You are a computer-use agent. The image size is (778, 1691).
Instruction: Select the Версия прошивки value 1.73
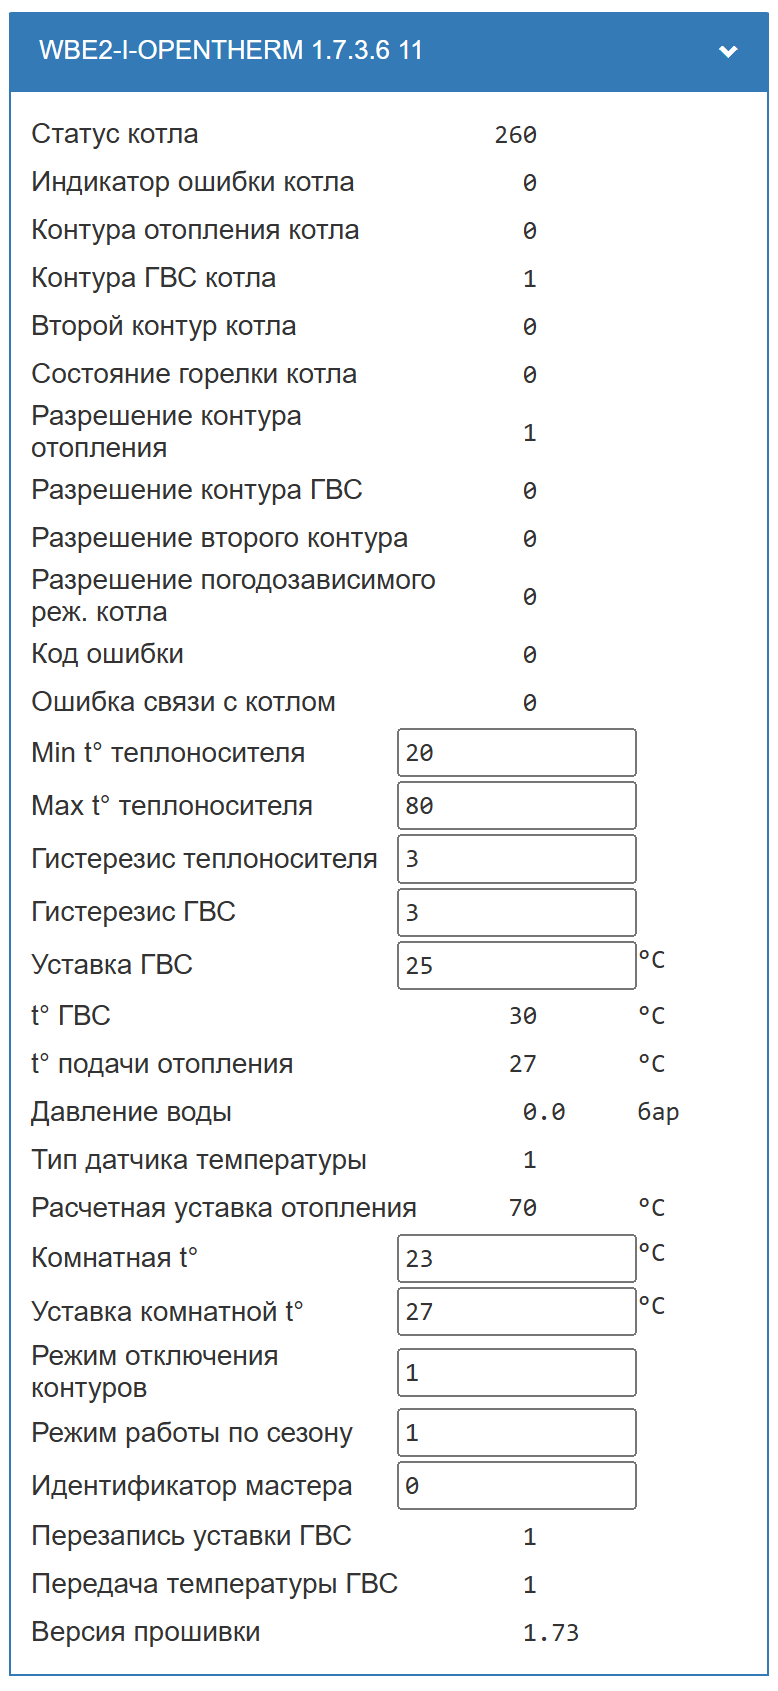pyautogui.click(x=551, y=1633)
